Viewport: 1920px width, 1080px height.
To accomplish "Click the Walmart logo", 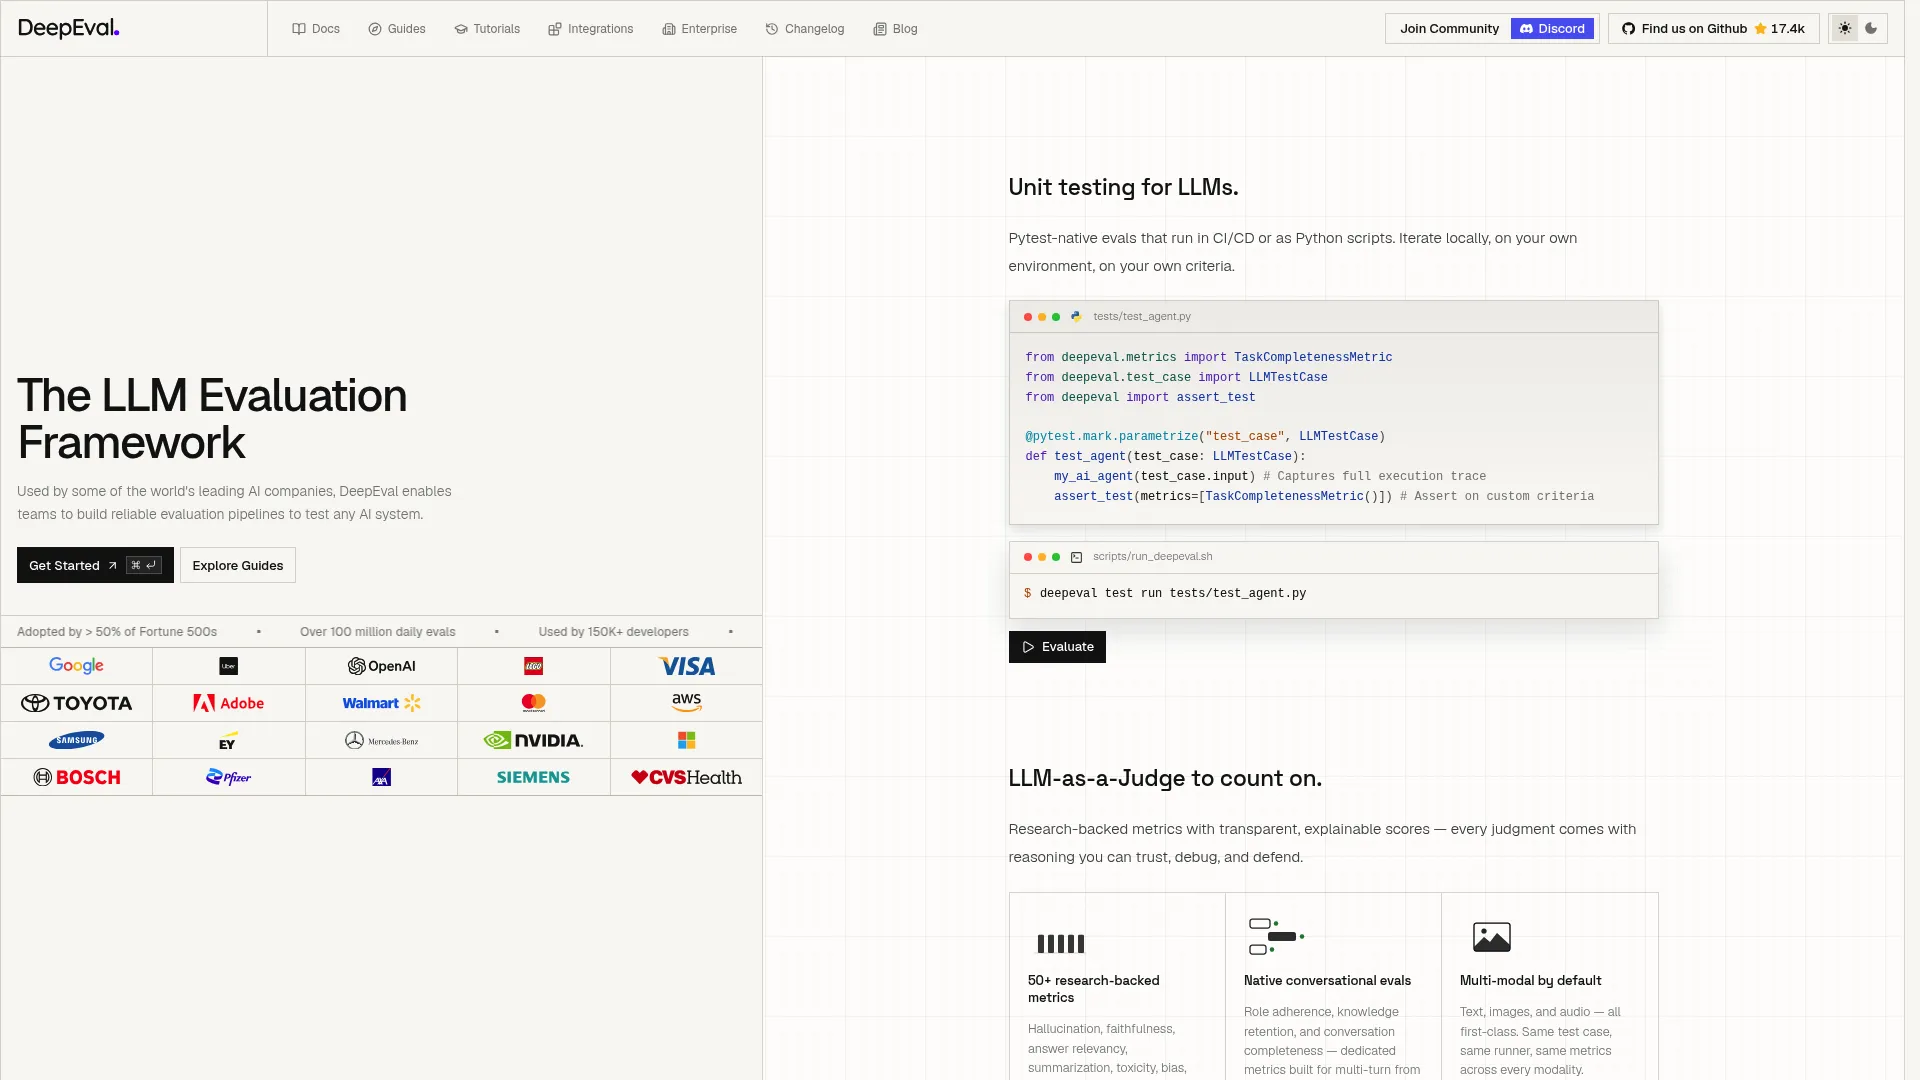I will 381,703.
